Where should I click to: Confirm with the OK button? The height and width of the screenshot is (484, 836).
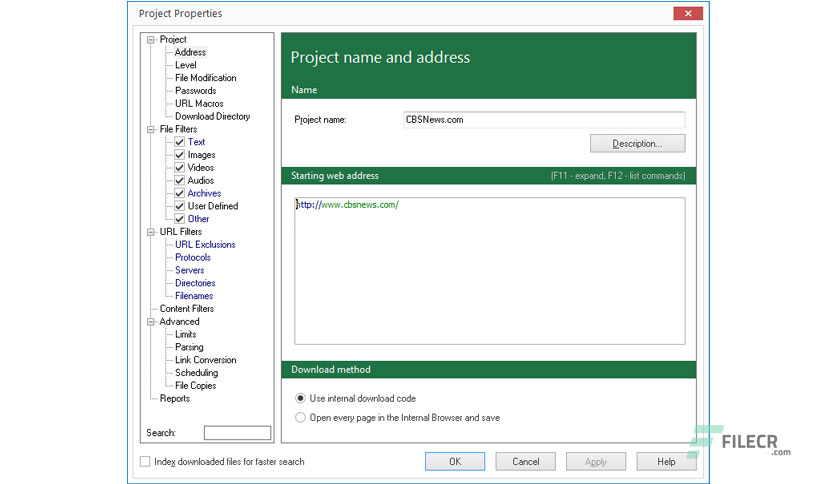[455, 462]
